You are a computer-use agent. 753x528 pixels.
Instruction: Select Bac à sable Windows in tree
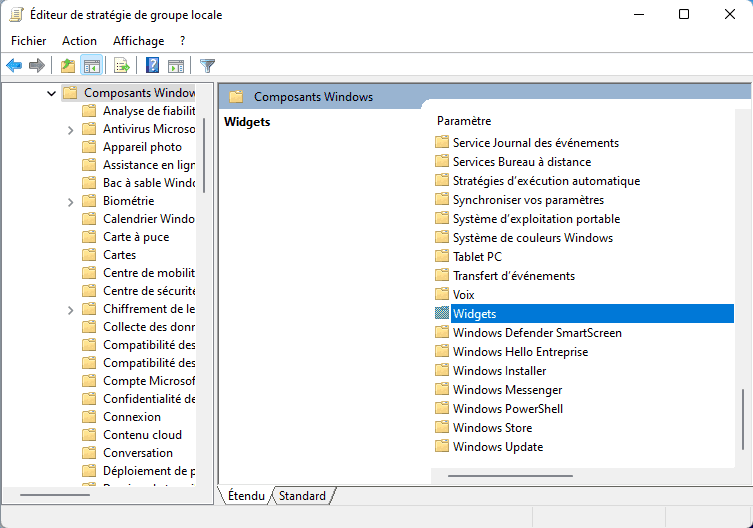click(149, 183)
